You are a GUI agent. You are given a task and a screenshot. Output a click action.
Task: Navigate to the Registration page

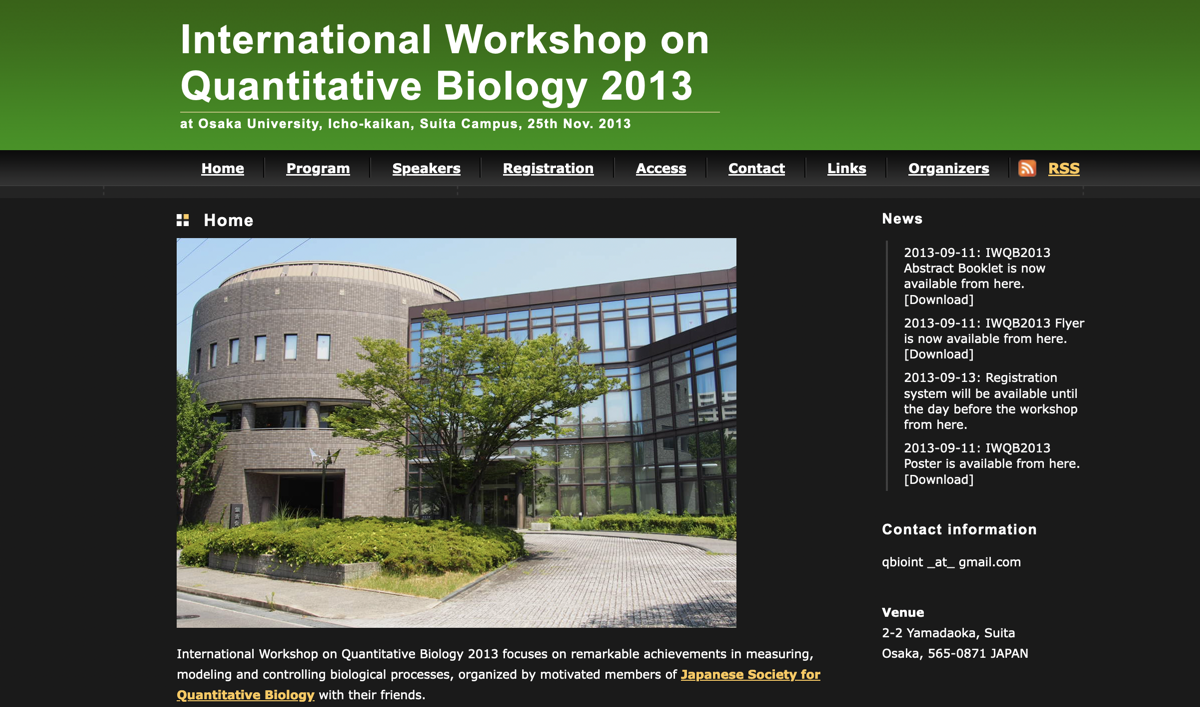[548, 168]
